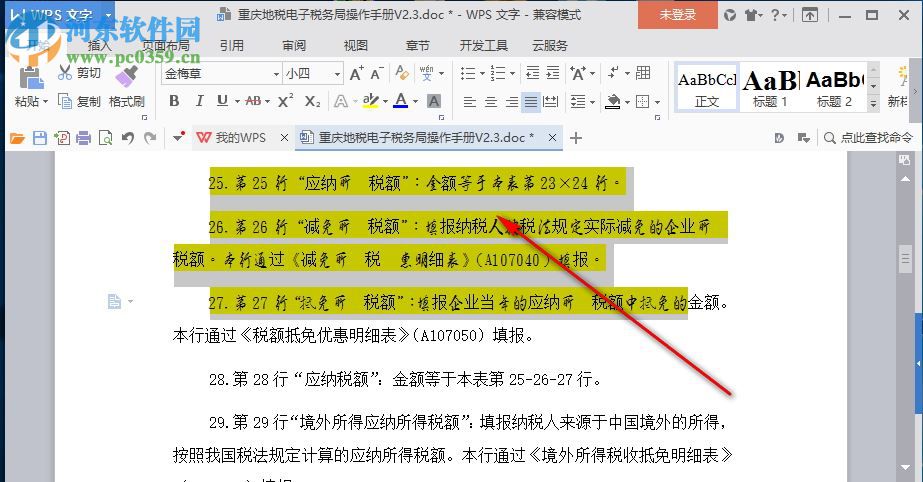Select the 正文 style
923x482 pixels.
(707, 87)
